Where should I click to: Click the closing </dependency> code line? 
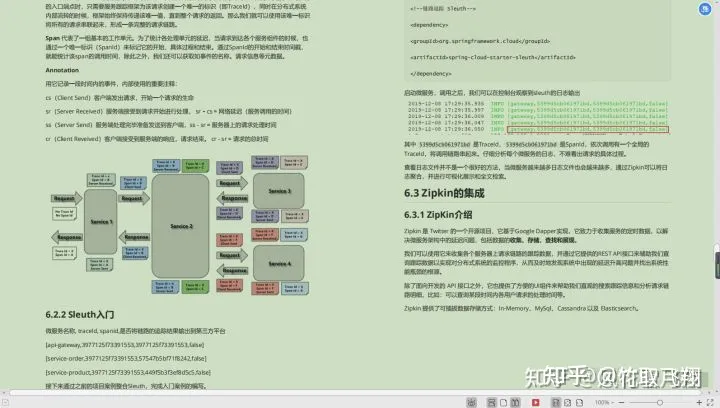pos(431,73)
